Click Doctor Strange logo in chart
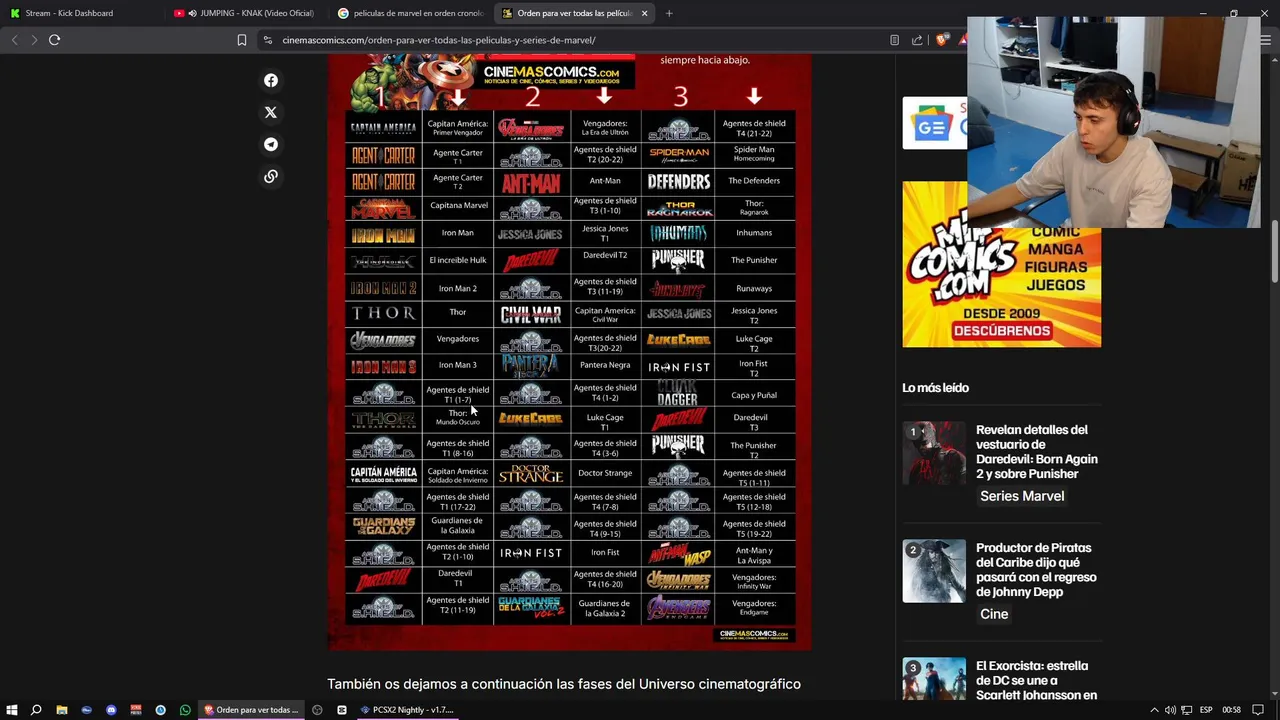1280x720 pixels. (x=531, y=473)
